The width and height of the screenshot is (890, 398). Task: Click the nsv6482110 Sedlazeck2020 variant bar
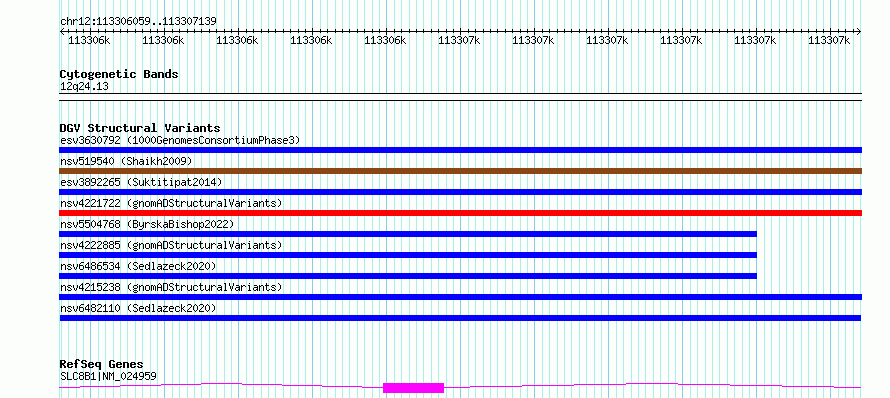click(460, 318)
